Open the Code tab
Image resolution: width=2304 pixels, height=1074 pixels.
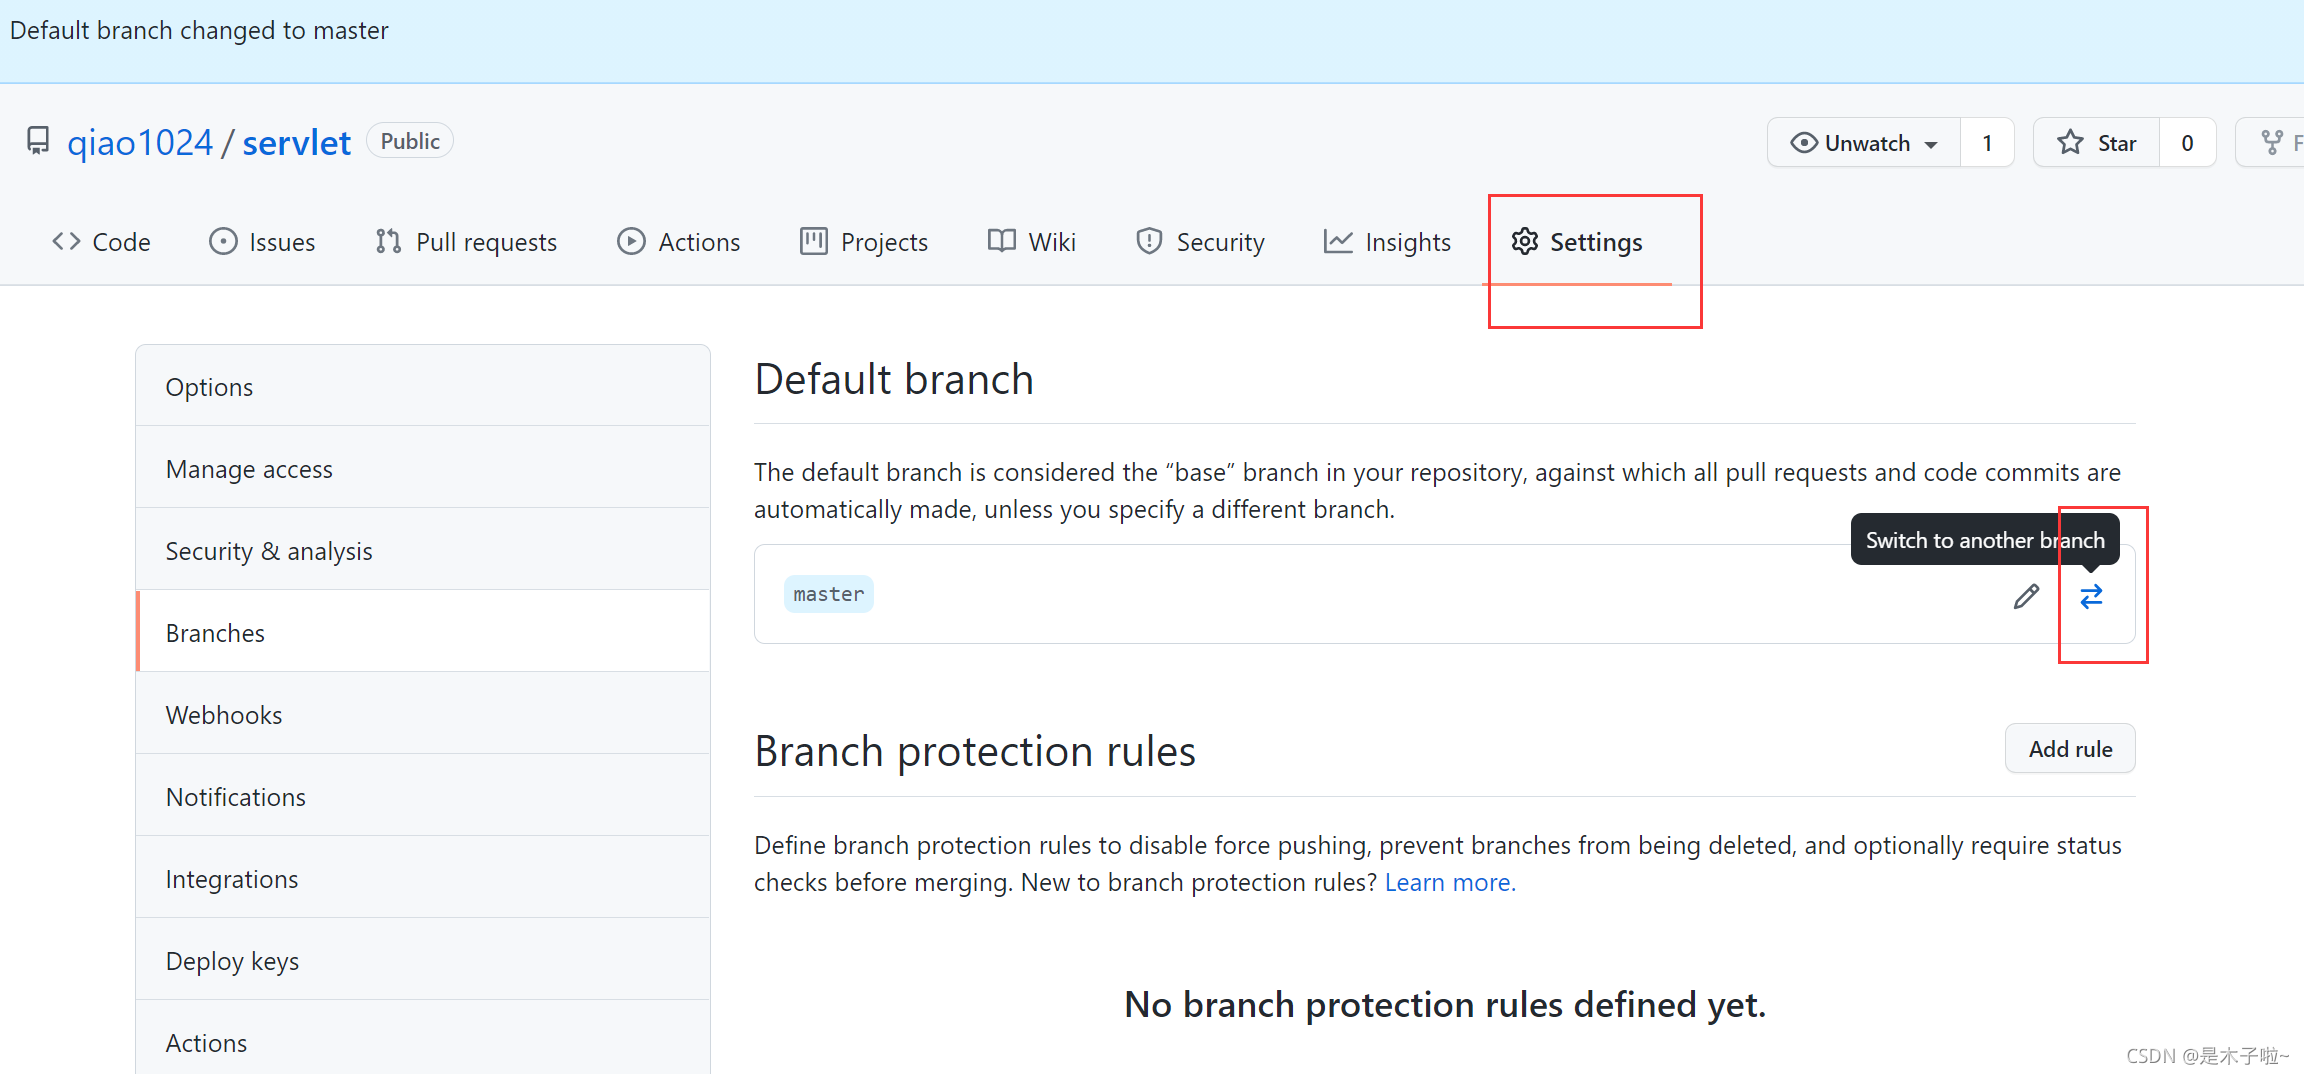(101, 242)
